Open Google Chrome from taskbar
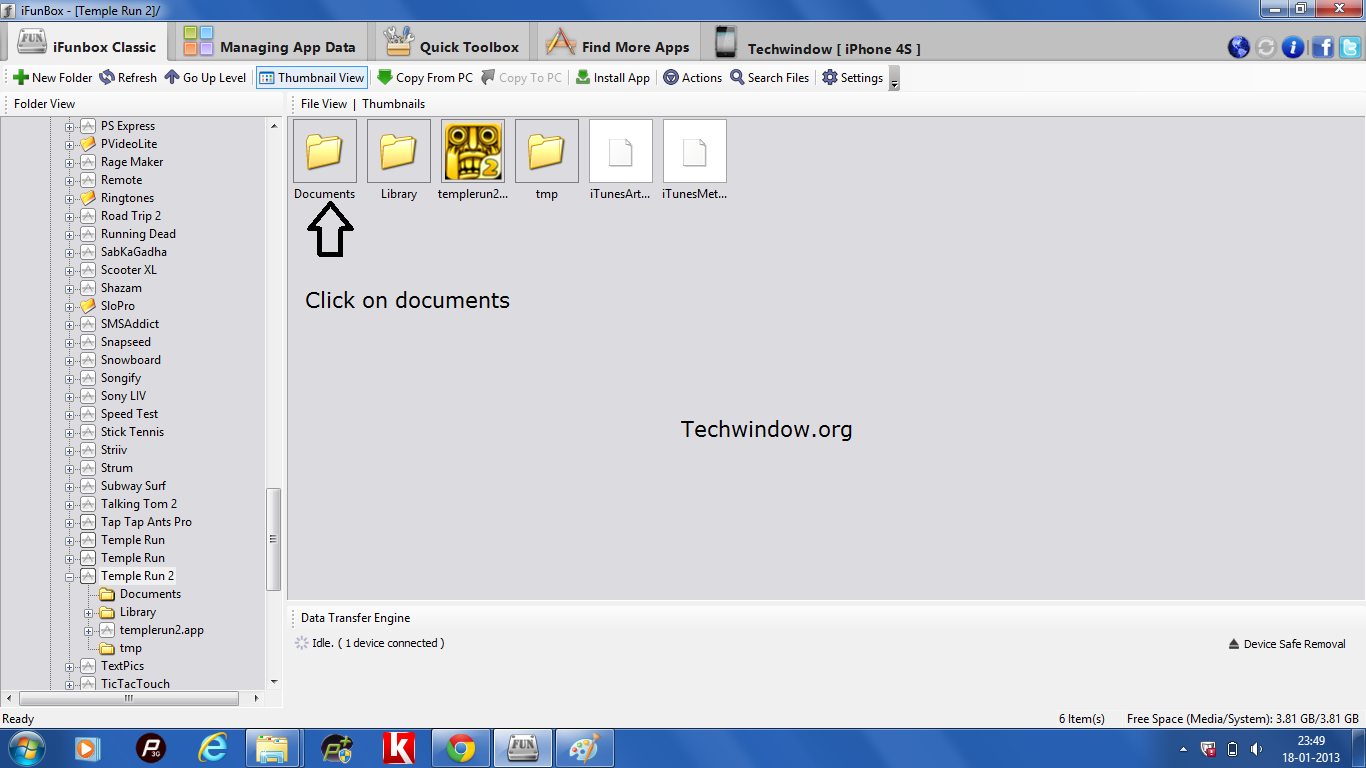Image resolution: width=1366 pixels, height=768 pixels. click(x=460, y=748)
